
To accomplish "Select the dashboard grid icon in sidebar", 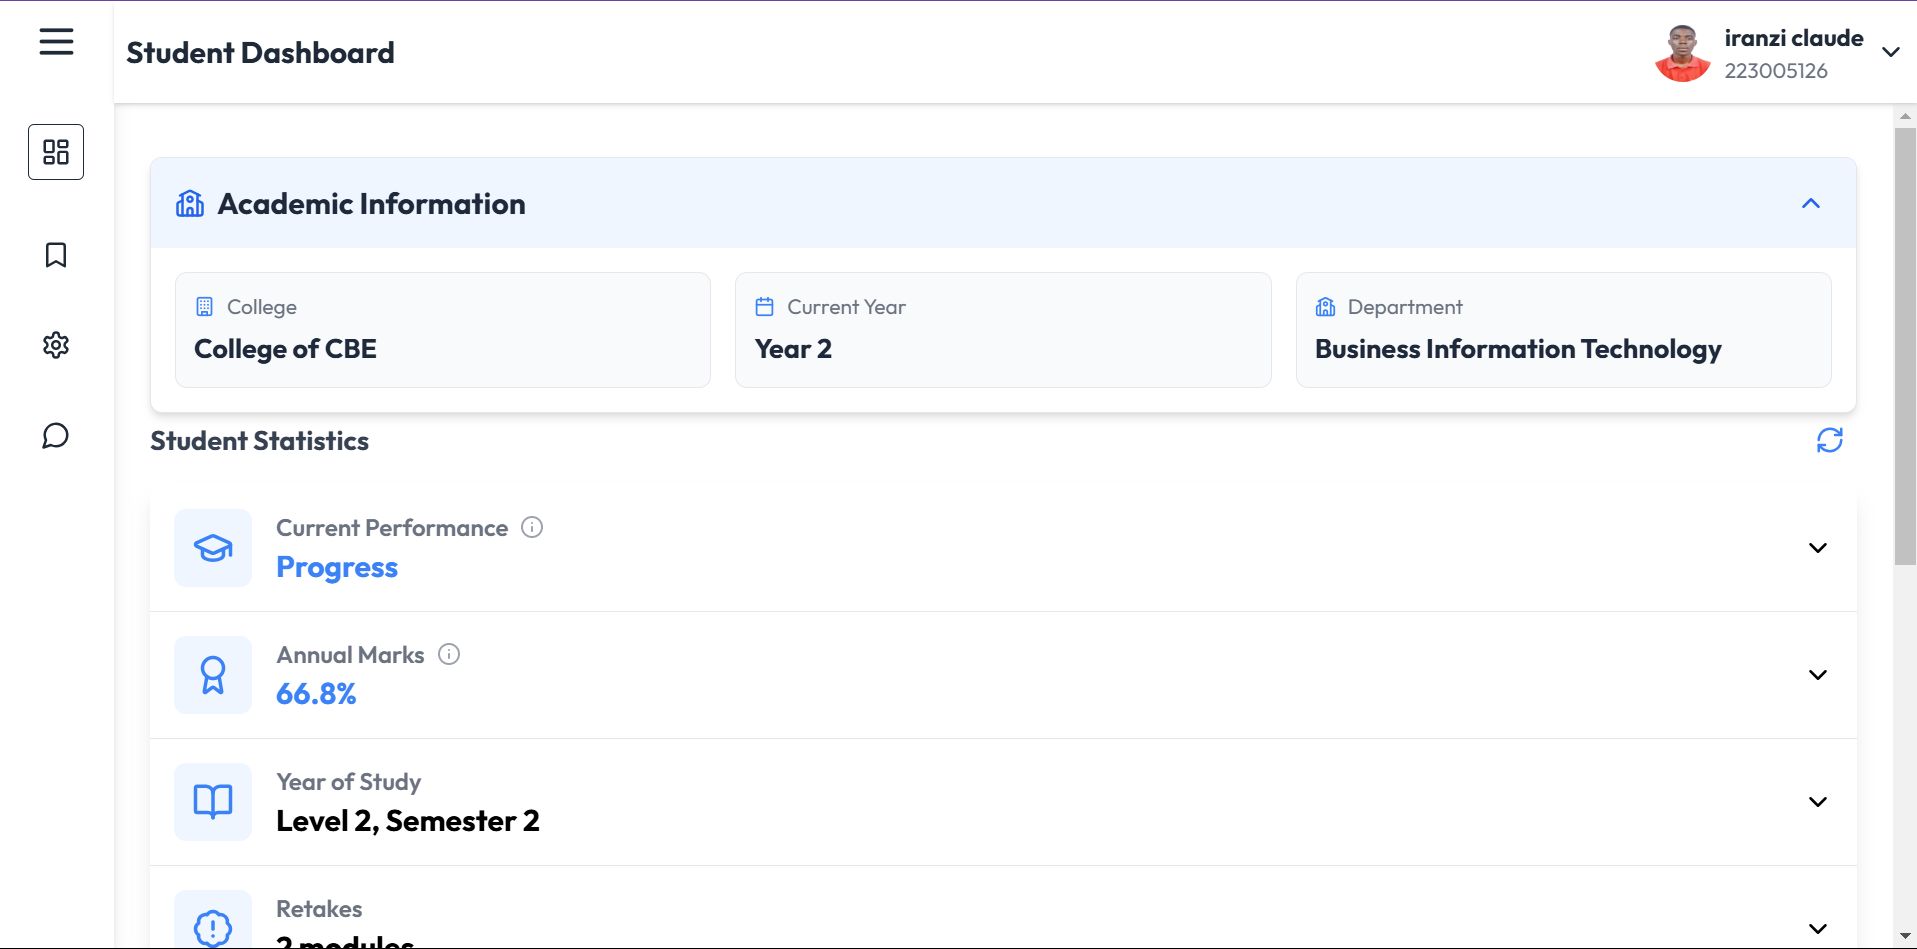I will click(56, 152).
